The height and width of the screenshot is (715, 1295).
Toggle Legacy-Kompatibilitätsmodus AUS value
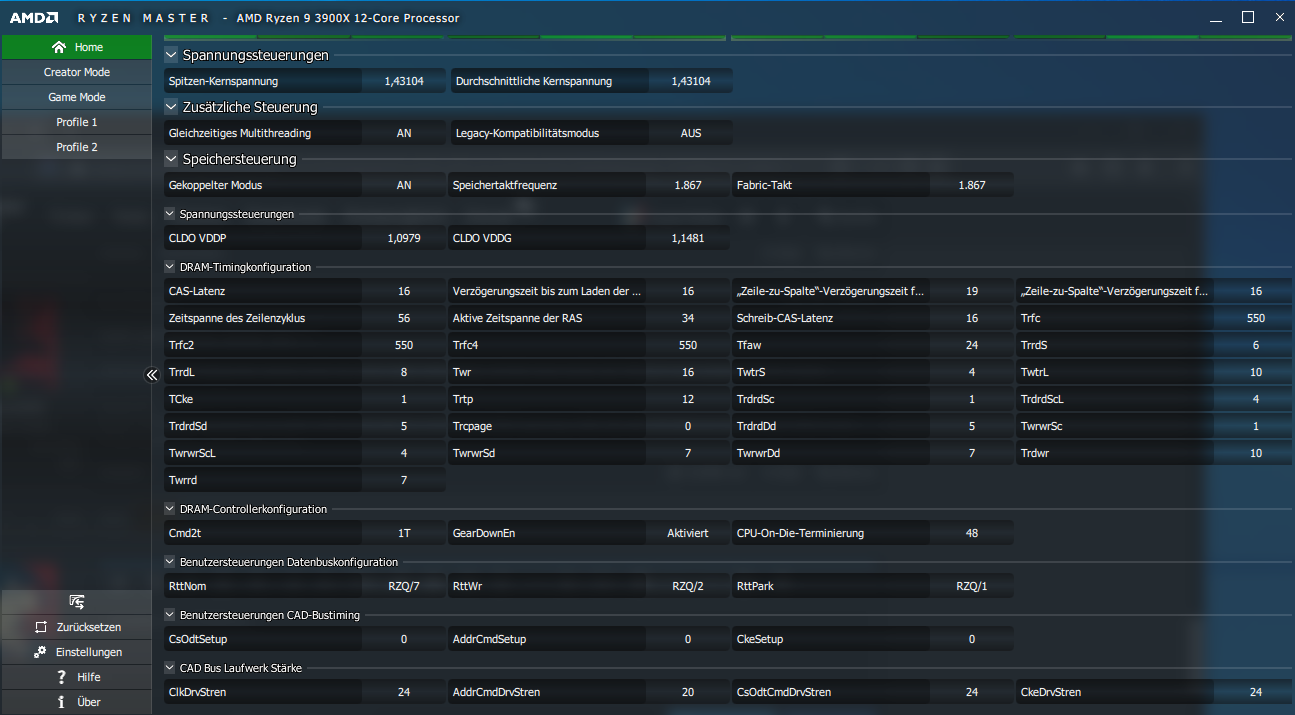(690, 133)
